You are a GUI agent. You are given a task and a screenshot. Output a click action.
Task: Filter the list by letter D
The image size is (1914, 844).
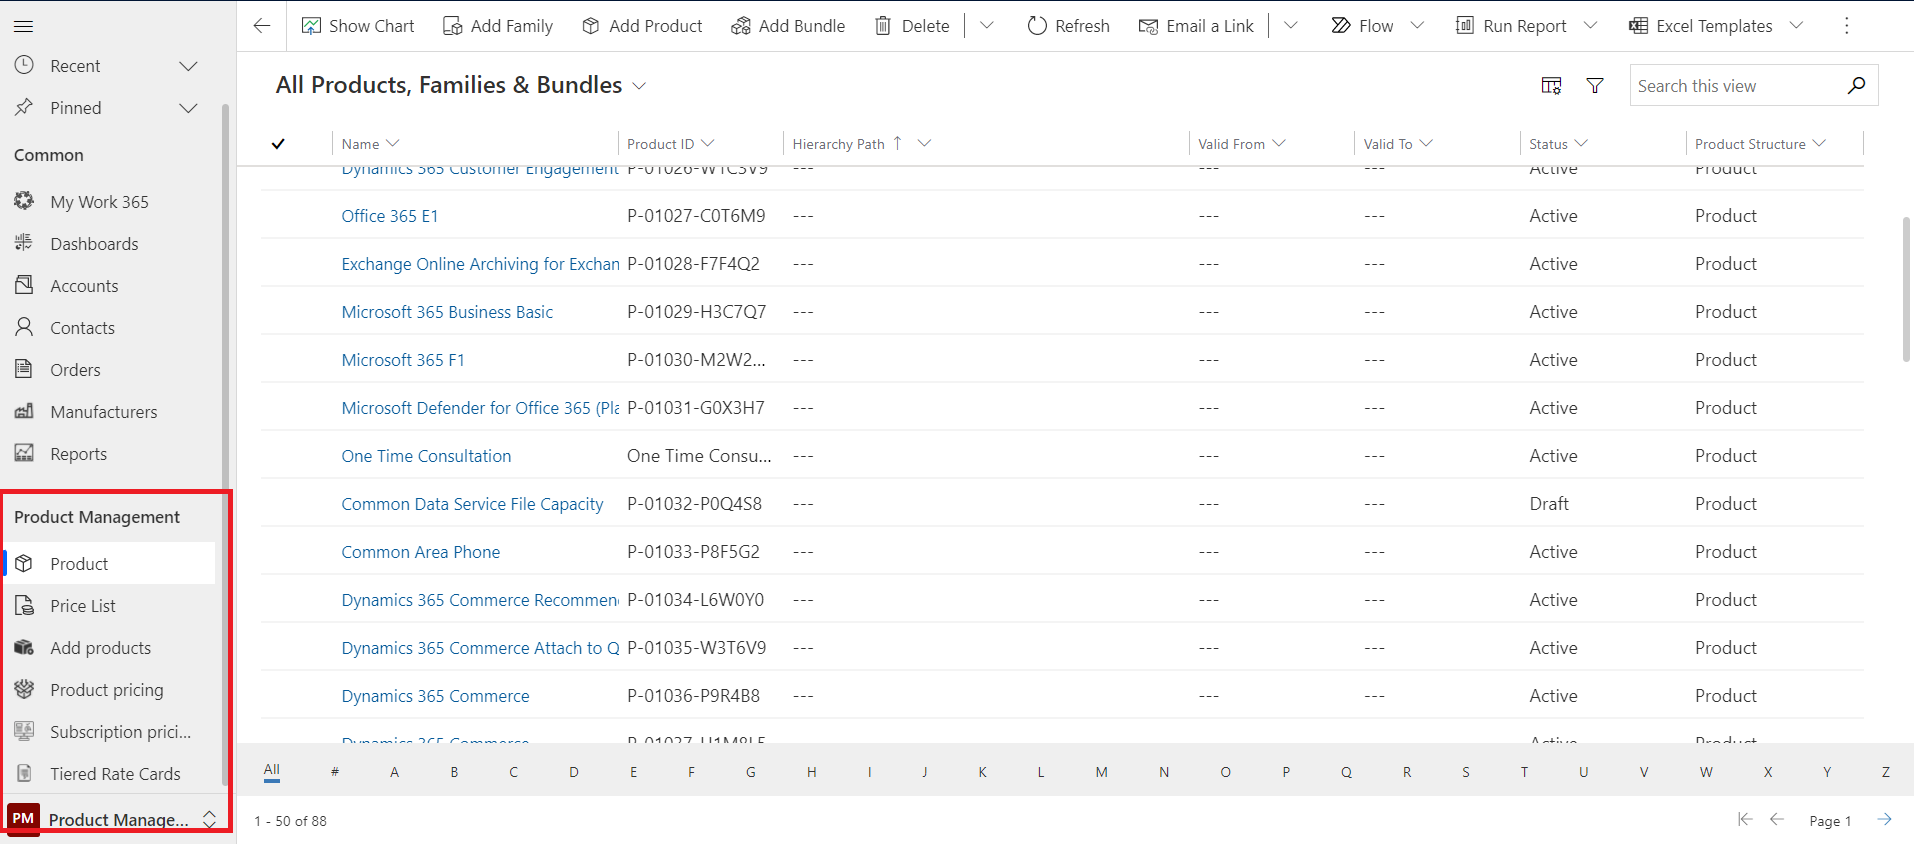(574, 772)
